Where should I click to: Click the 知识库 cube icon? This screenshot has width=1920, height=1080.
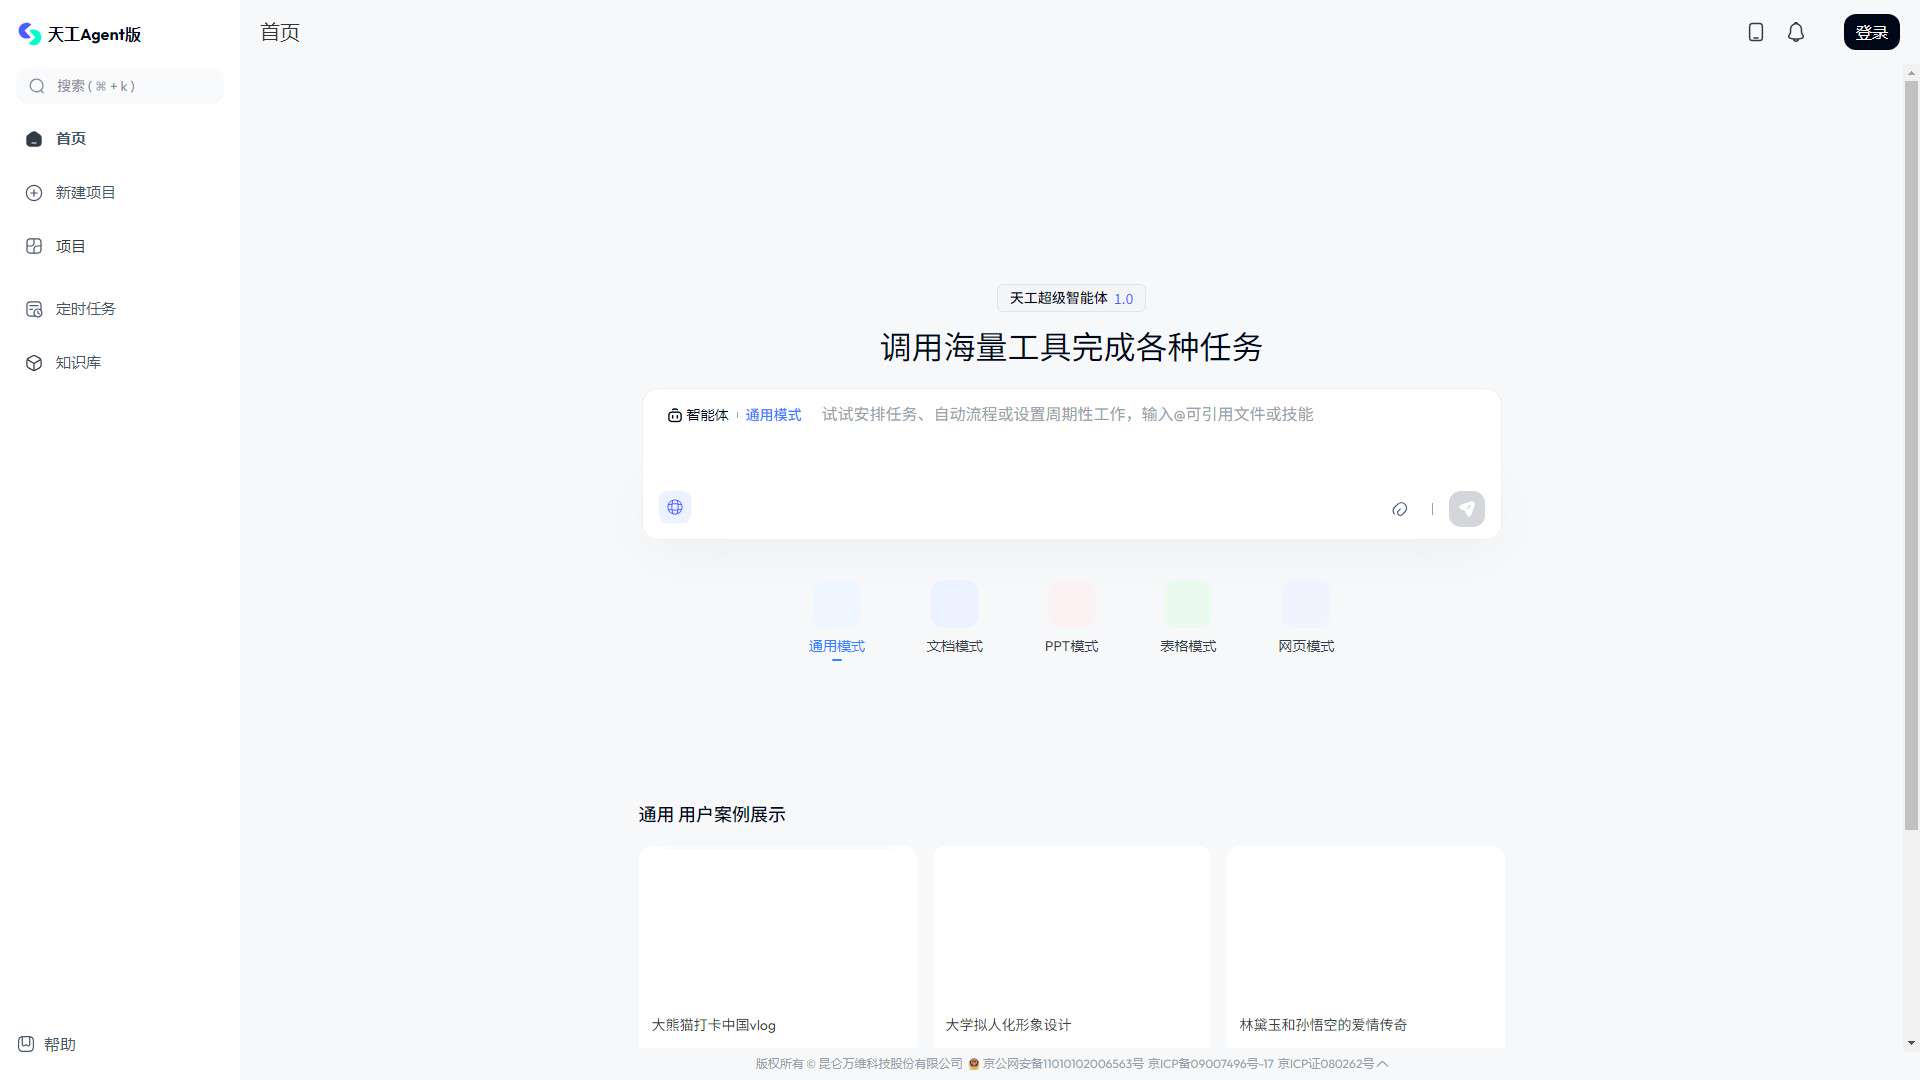tap(34, 363)
